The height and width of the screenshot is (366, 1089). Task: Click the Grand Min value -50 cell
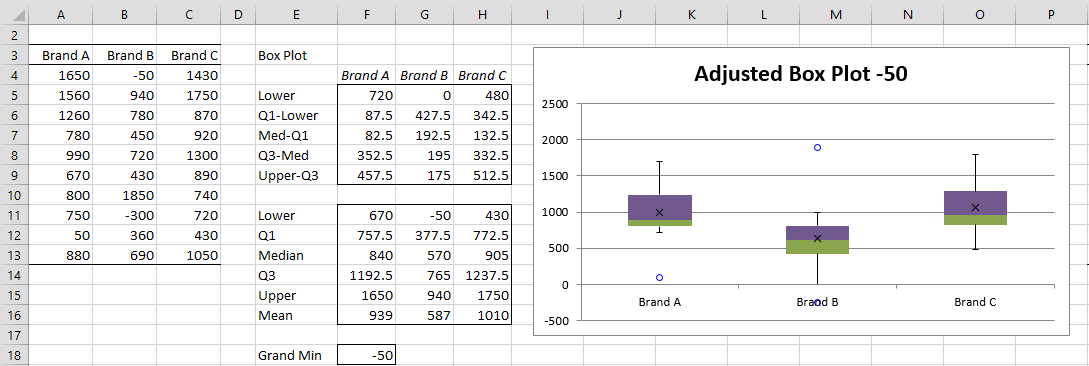coord(366,355)
